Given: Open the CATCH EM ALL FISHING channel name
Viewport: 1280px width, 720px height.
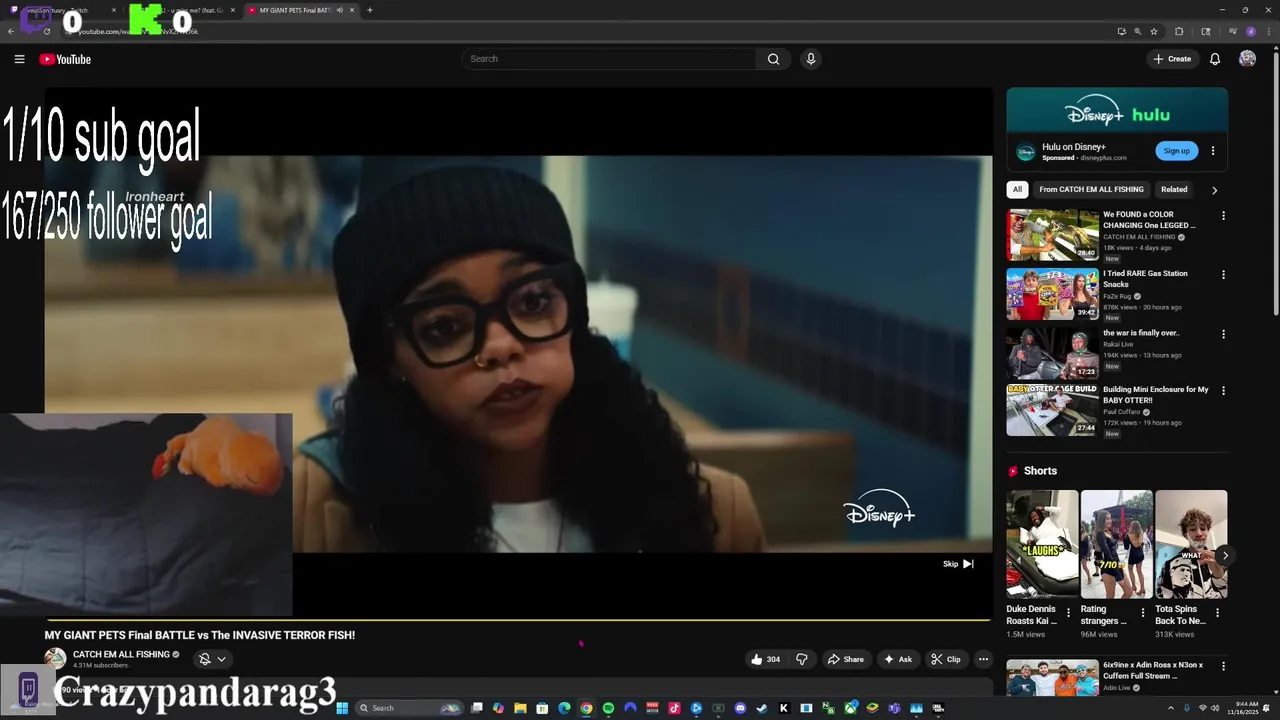Looking at the screenshot, I should click(x=121, y=655).
